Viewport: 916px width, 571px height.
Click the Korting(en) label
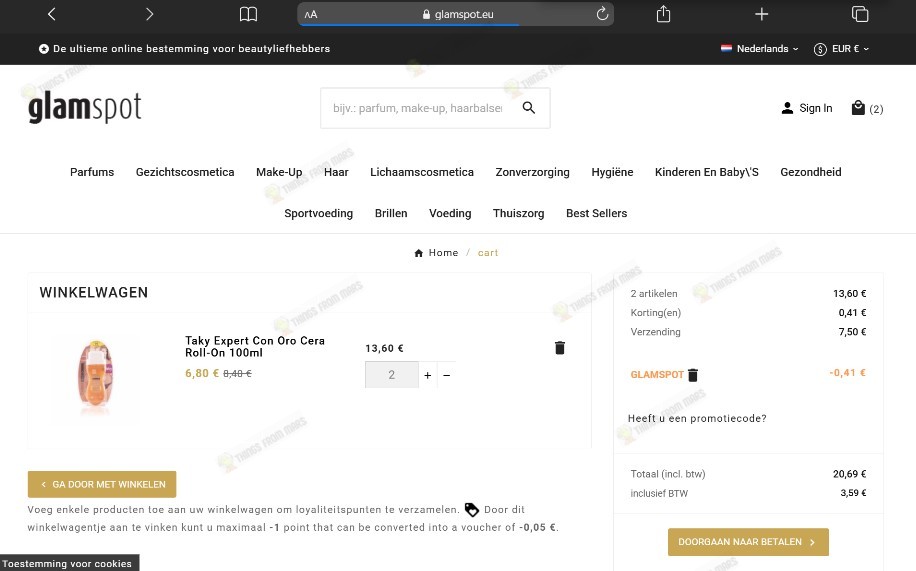click(655, 313)
